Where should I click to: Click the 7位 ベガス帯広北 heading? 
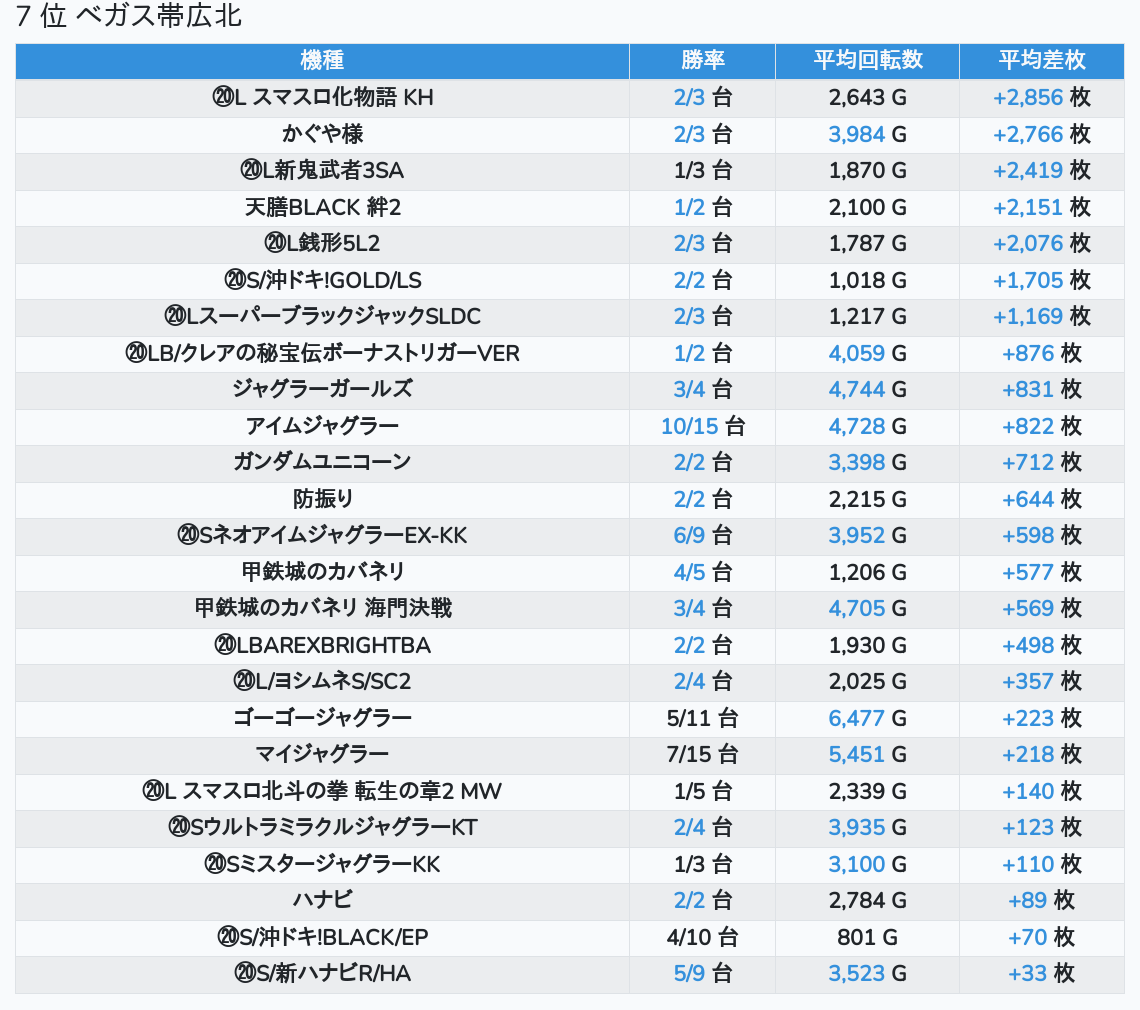pyautogui.click(x=129, y=17)
